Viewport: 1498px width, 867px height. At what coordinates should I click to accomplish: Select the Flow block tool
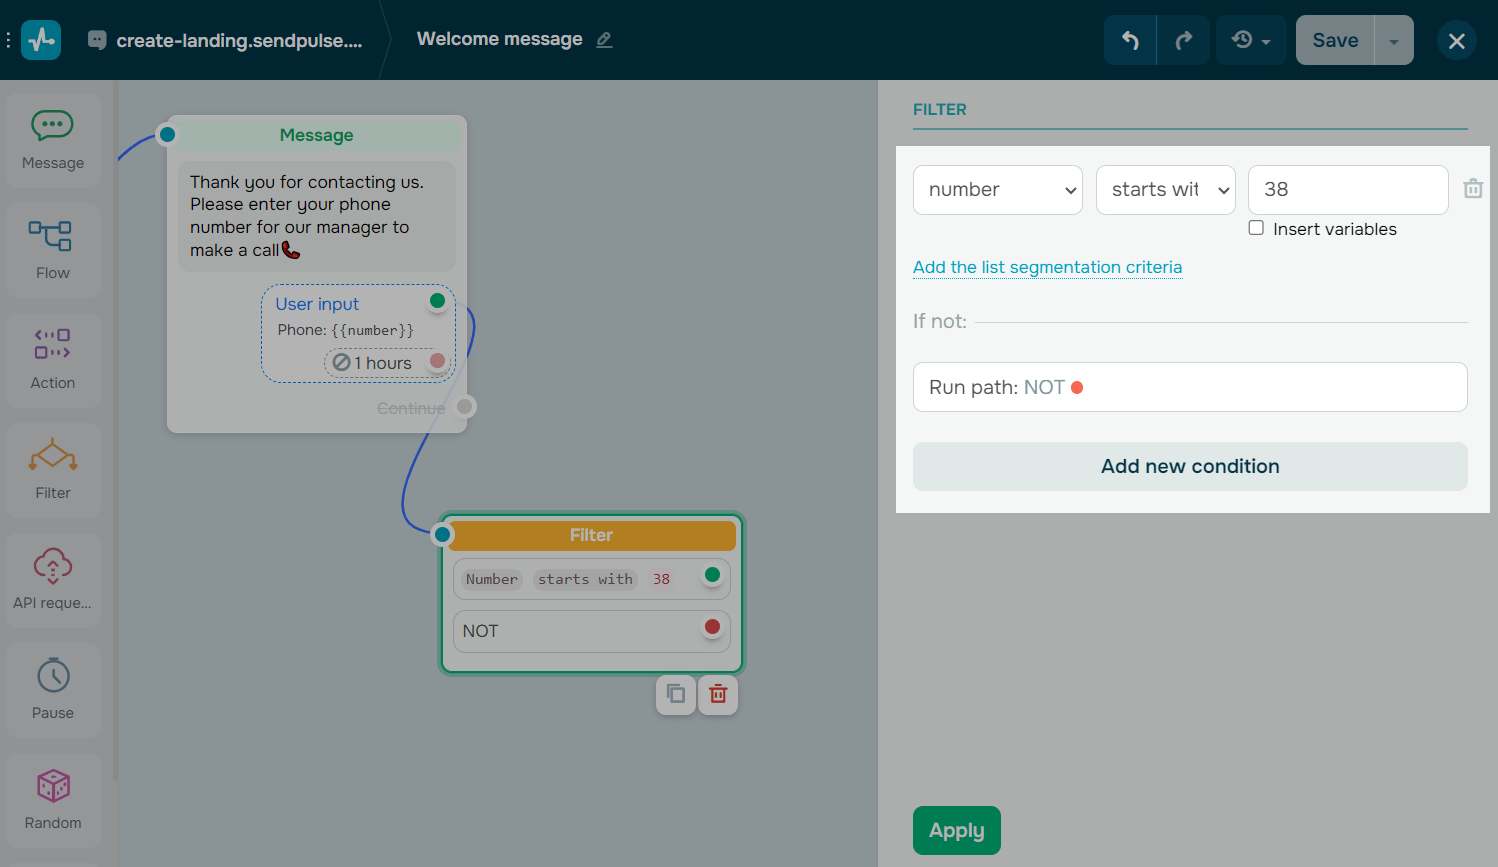(x=52, y=250)
